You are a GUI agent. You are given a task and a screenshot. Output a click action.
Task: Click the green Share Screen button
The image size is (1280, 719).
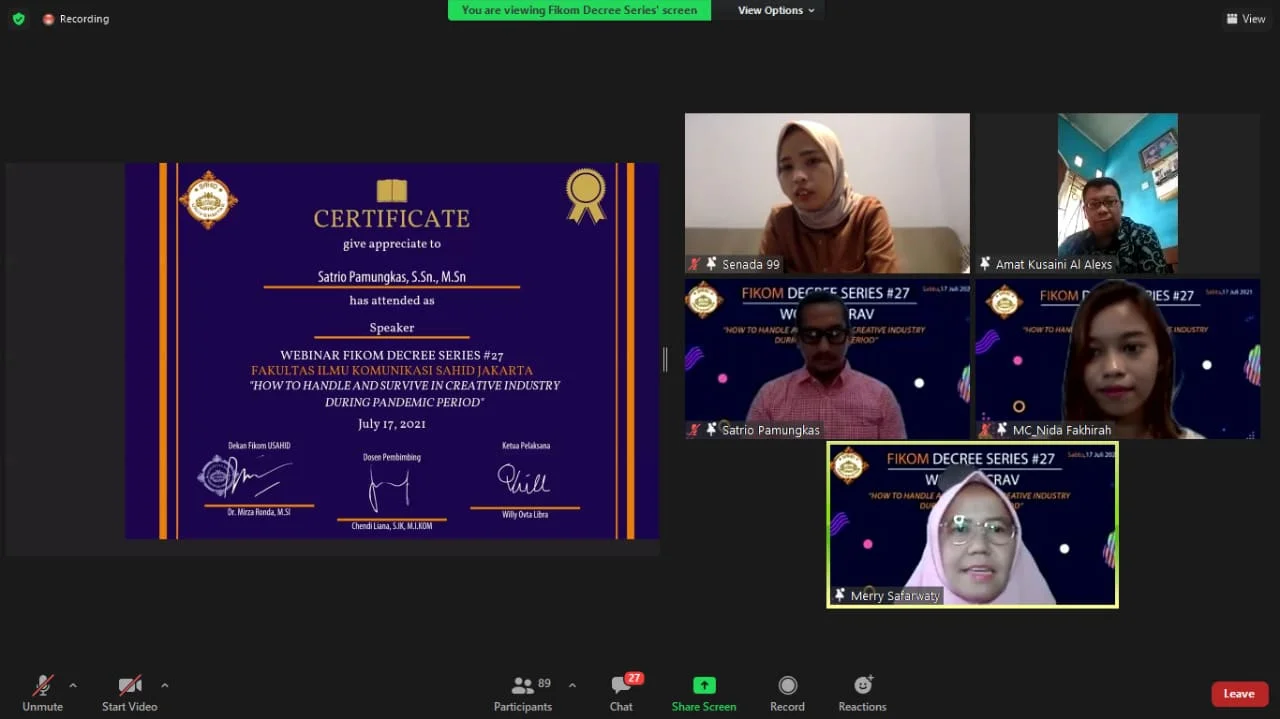[704, 693]
